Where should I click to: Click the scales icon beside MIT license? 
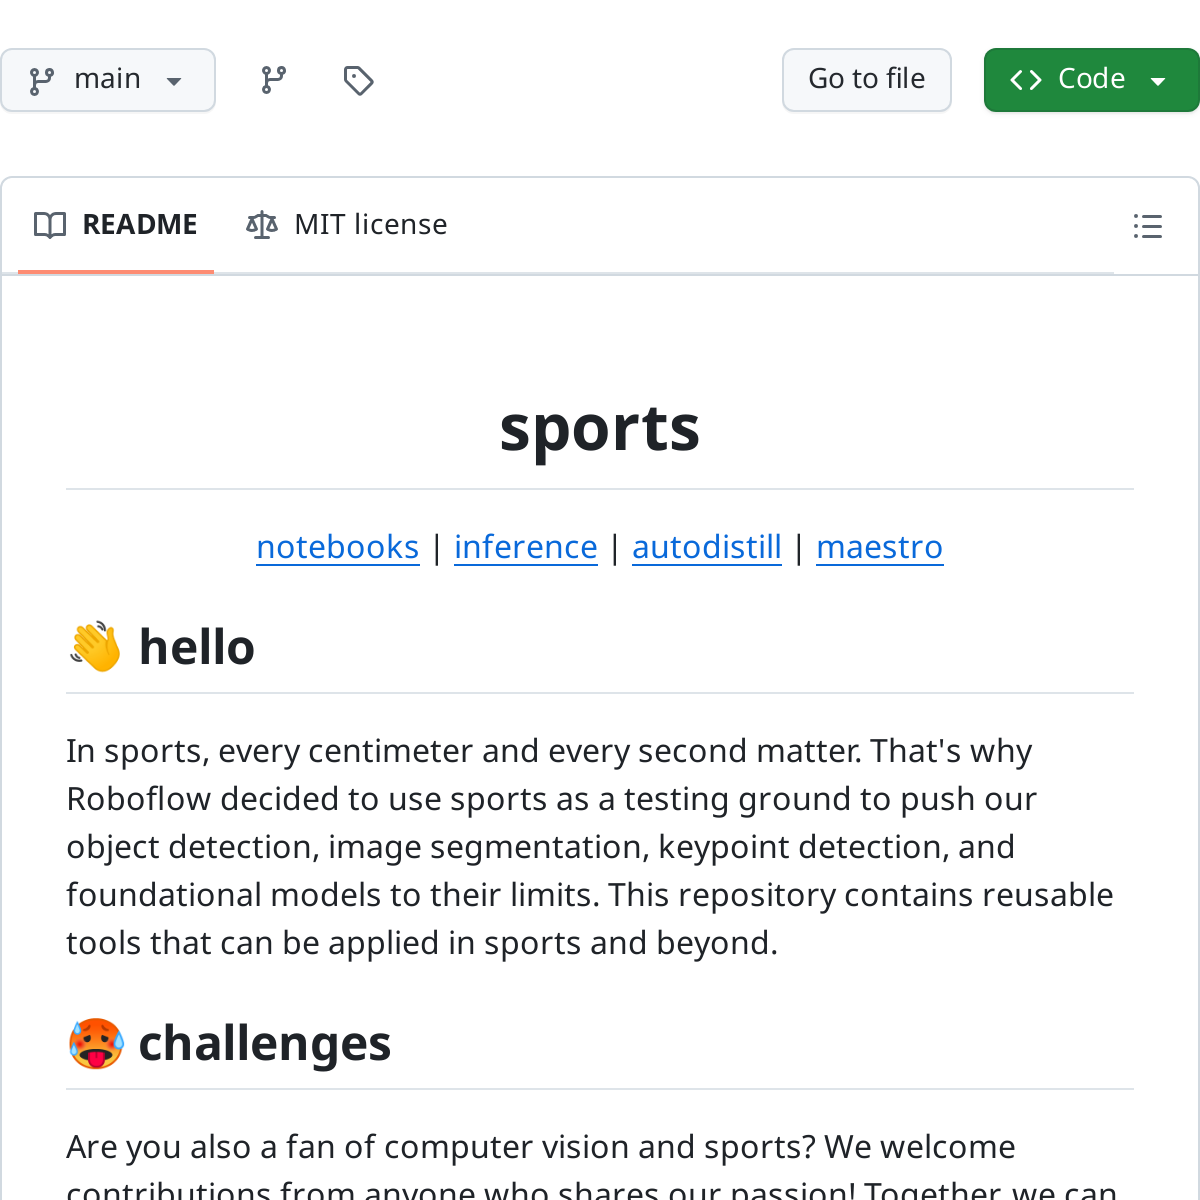pos(260,224)
